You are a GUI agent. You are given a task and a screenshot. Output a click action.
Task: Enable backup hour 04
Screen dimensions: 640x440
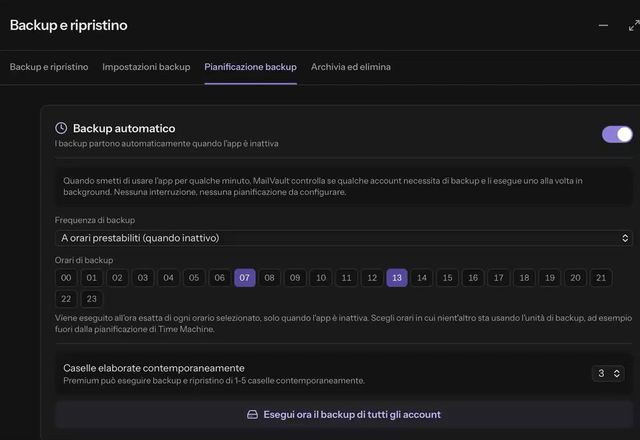(x=168, y=278)
